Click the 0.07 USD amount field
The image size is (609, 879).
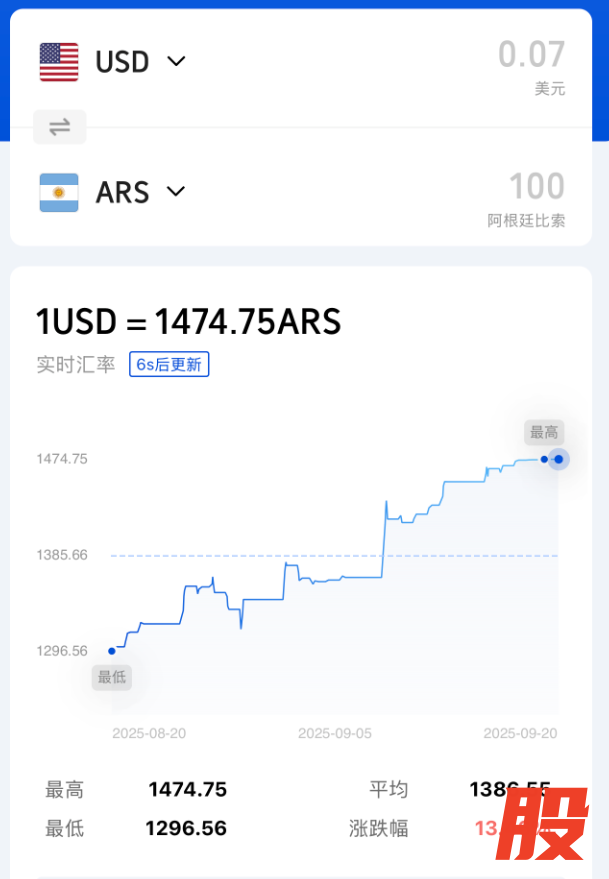tap(531, 55)
